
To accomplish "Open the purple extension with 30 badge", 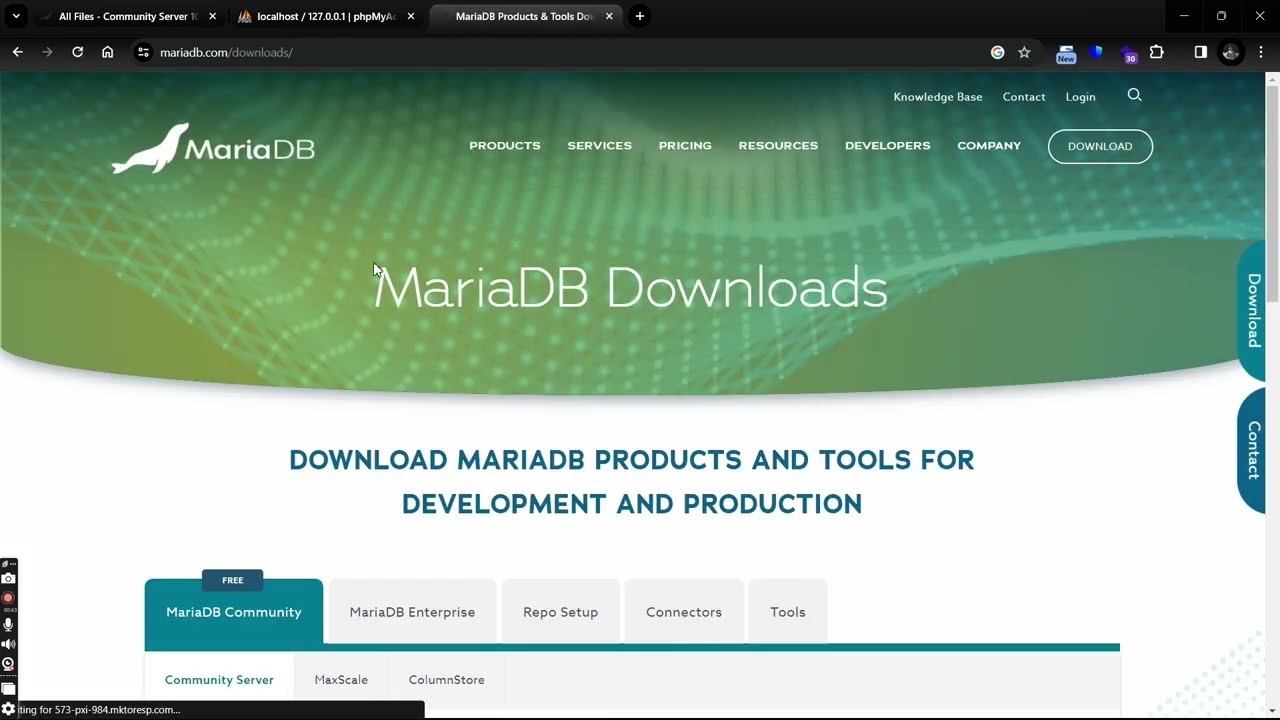I will [x=1128, y=54].
